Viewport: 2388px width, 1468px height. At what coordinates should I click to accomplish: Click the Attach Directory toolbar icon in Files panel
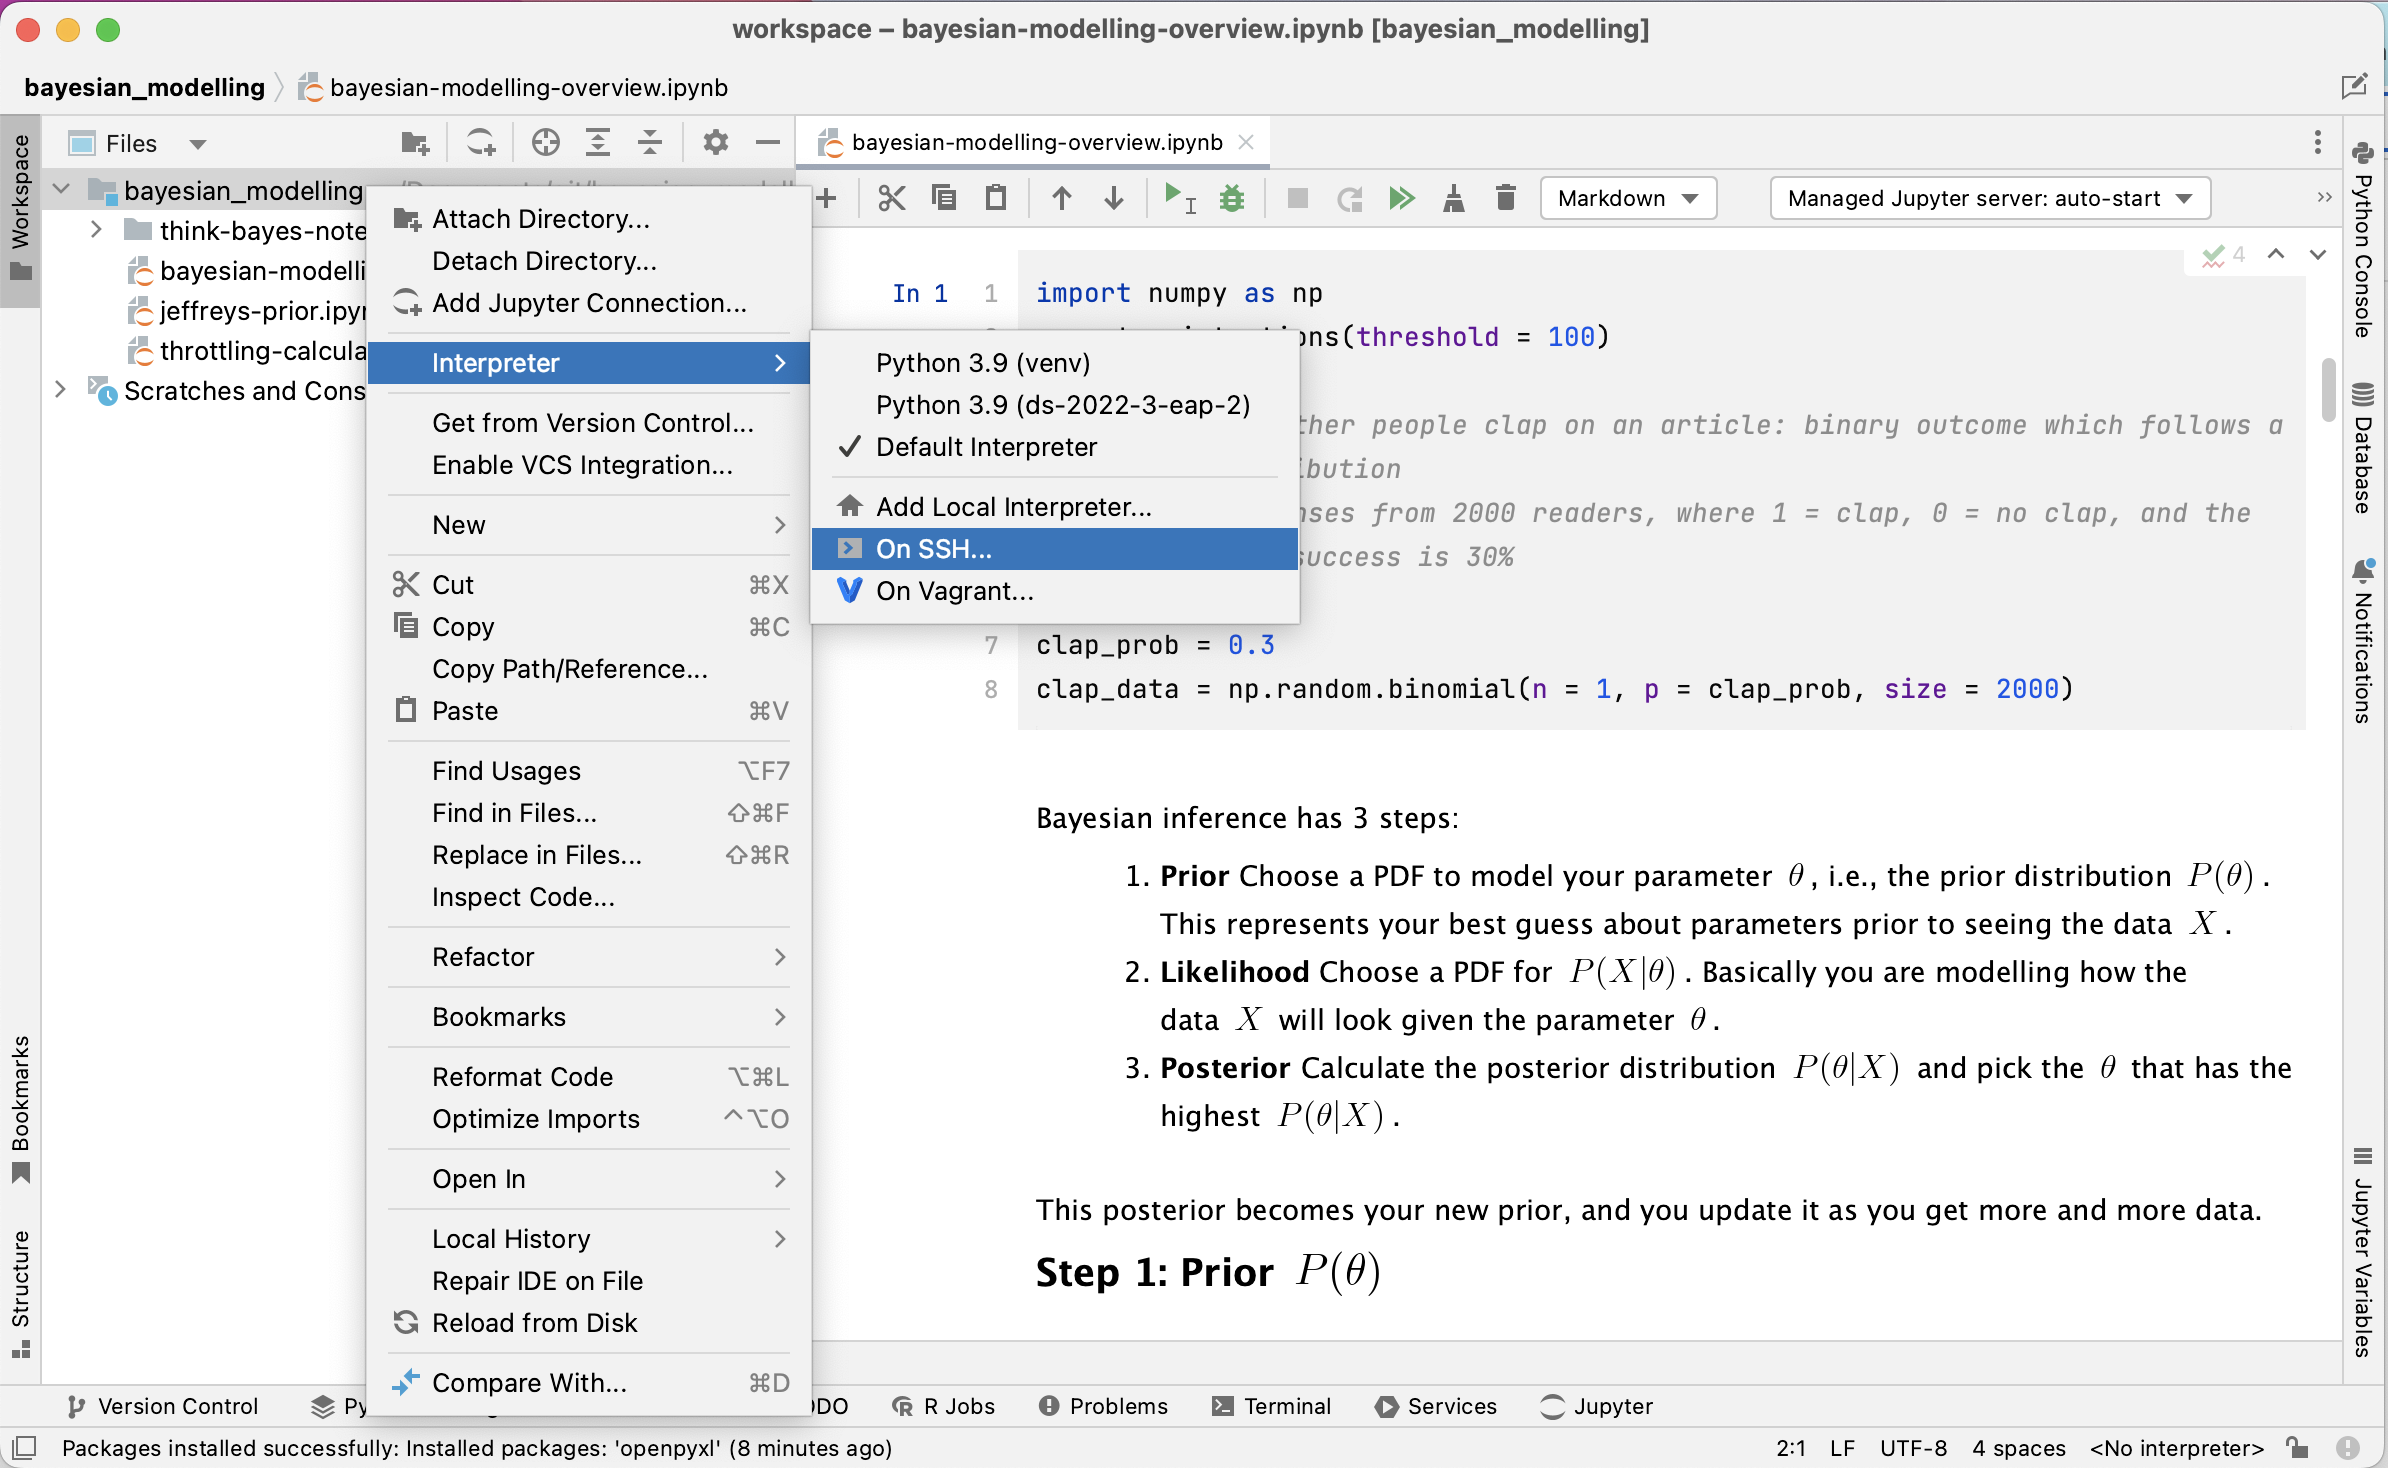(x=415, y=143)
